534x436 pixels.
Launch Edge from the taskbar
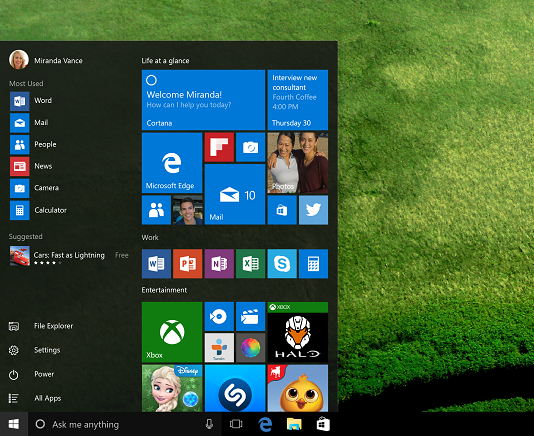click(265, 424)
